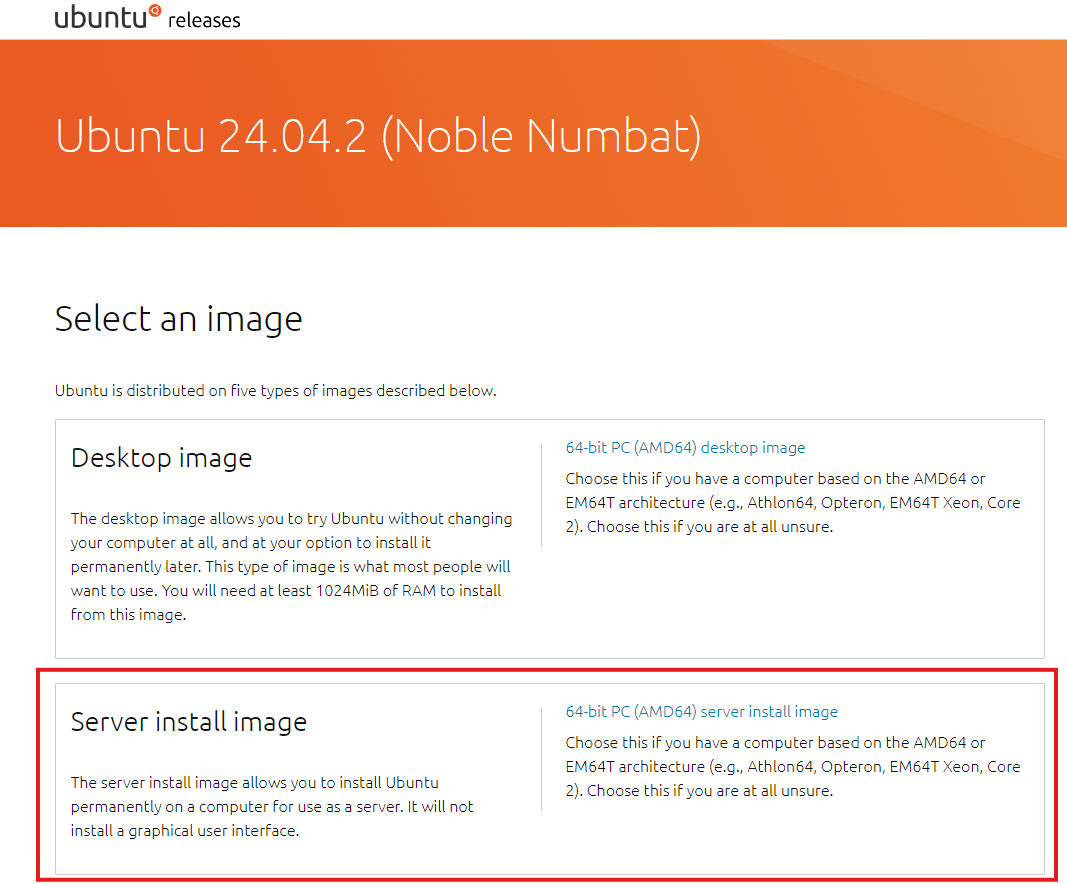Click 'Choose this if' text under server install link
Screen dimensions: 1067x884
pyautogui.click(x=793, y=766)
